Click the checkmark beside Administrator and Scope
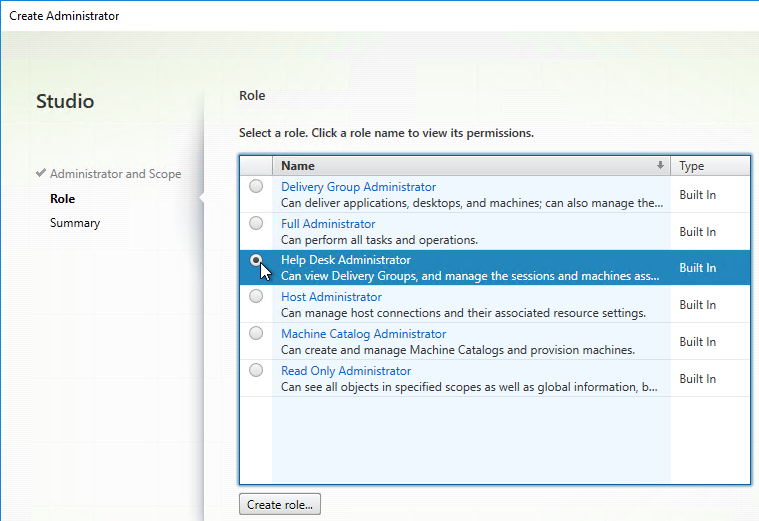This screenshot has height=521, width=759. click(41, 173)
